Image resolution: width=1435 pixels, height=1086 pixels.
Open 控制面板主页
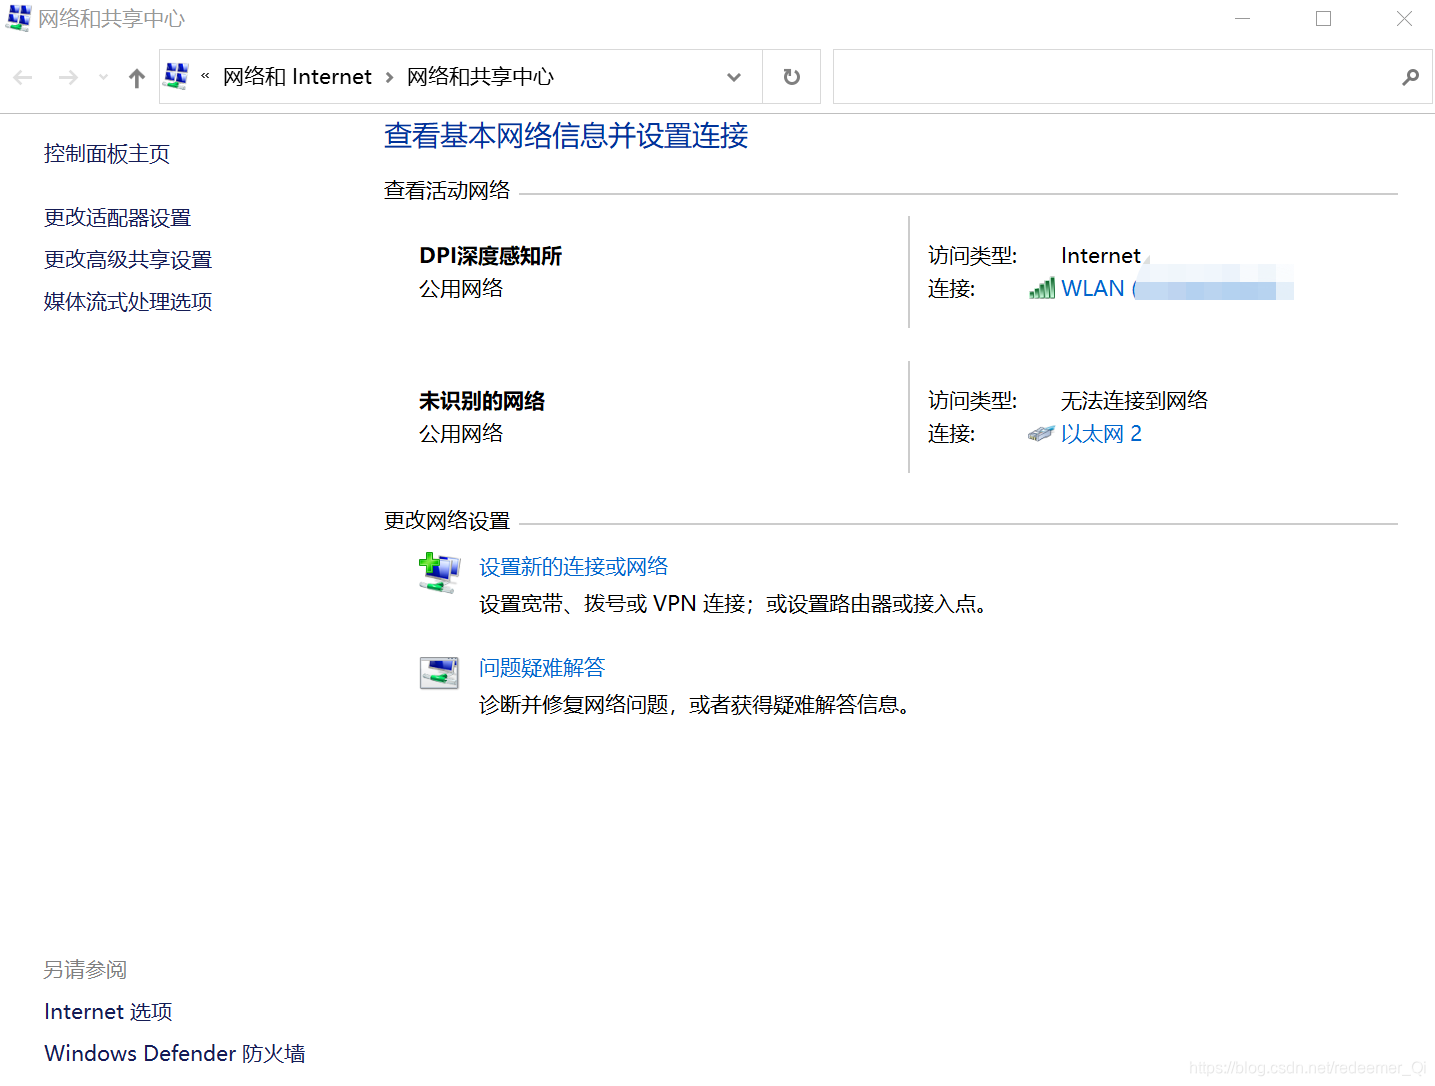click(x=107, y=154)
